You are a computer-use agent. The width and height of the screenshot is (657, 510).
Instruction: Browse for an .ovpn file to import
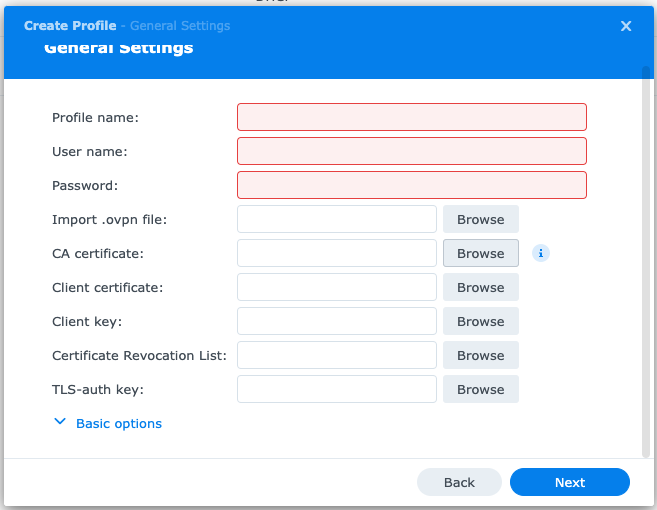tap(480, 219)
